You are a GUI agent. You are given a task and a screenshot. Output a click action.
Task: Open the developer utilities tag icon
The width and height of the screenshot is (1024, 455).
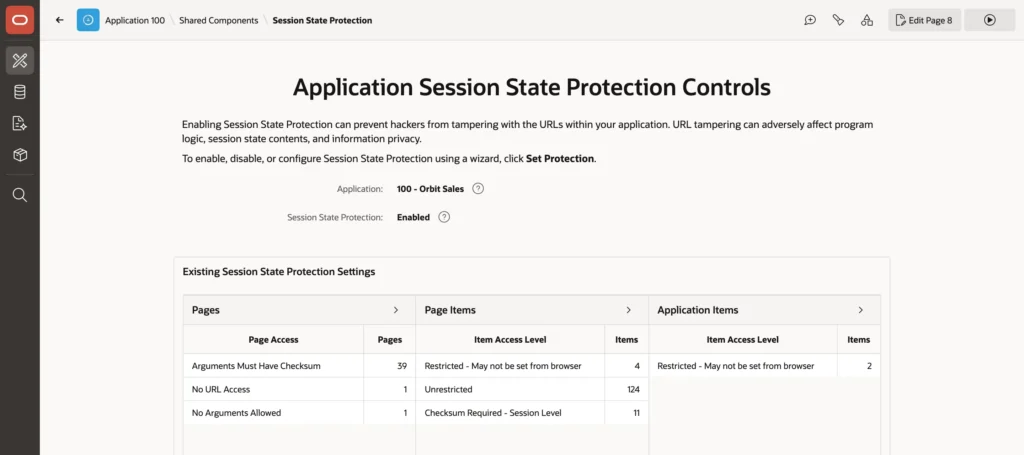[839, 20]
